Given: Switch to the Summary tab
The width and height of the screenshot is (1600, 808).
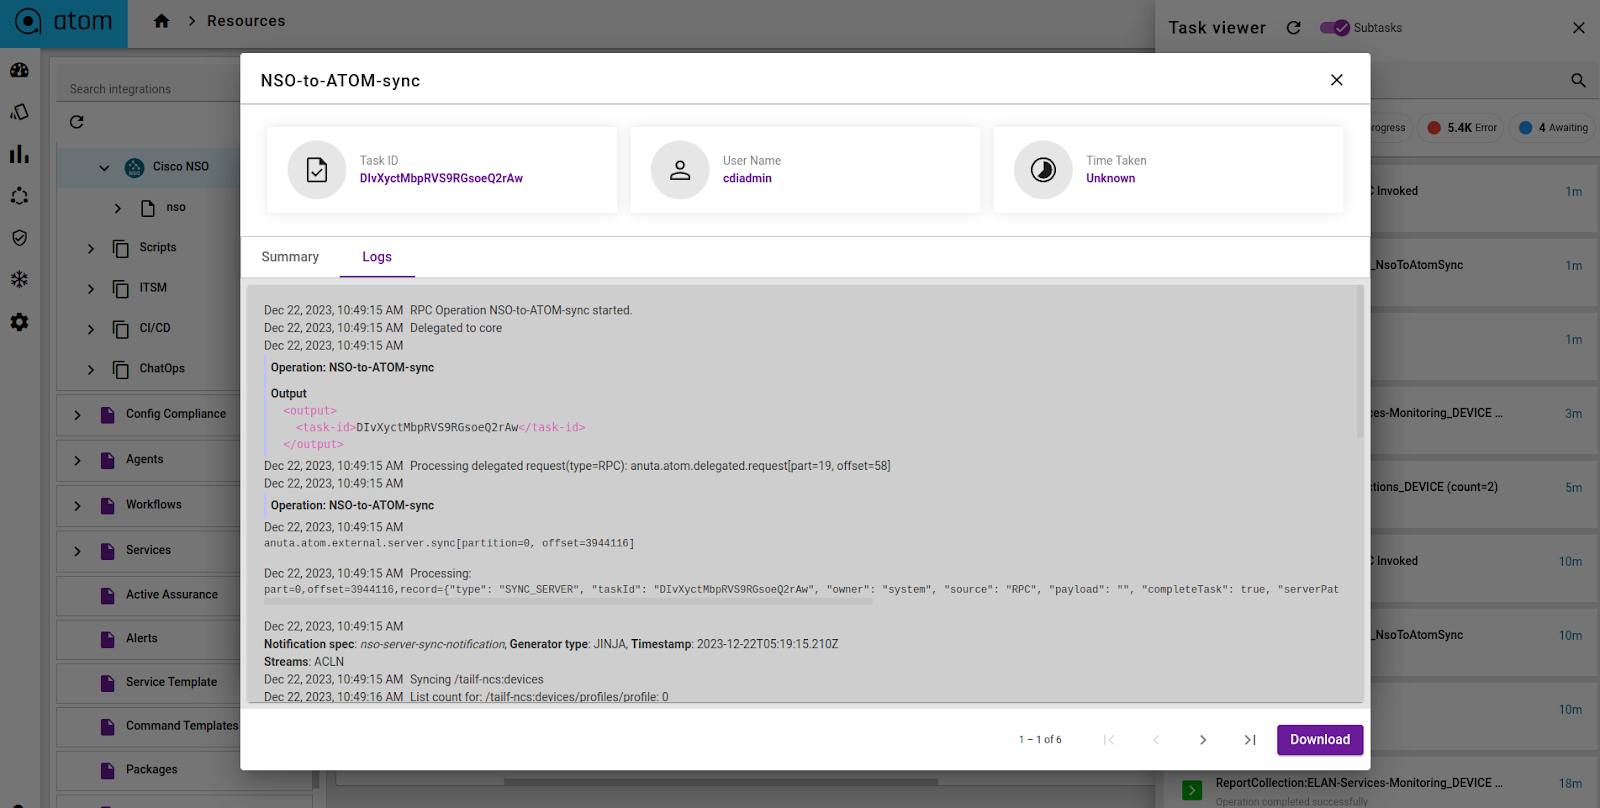Looking at the screenshot, I should point(290,257).
